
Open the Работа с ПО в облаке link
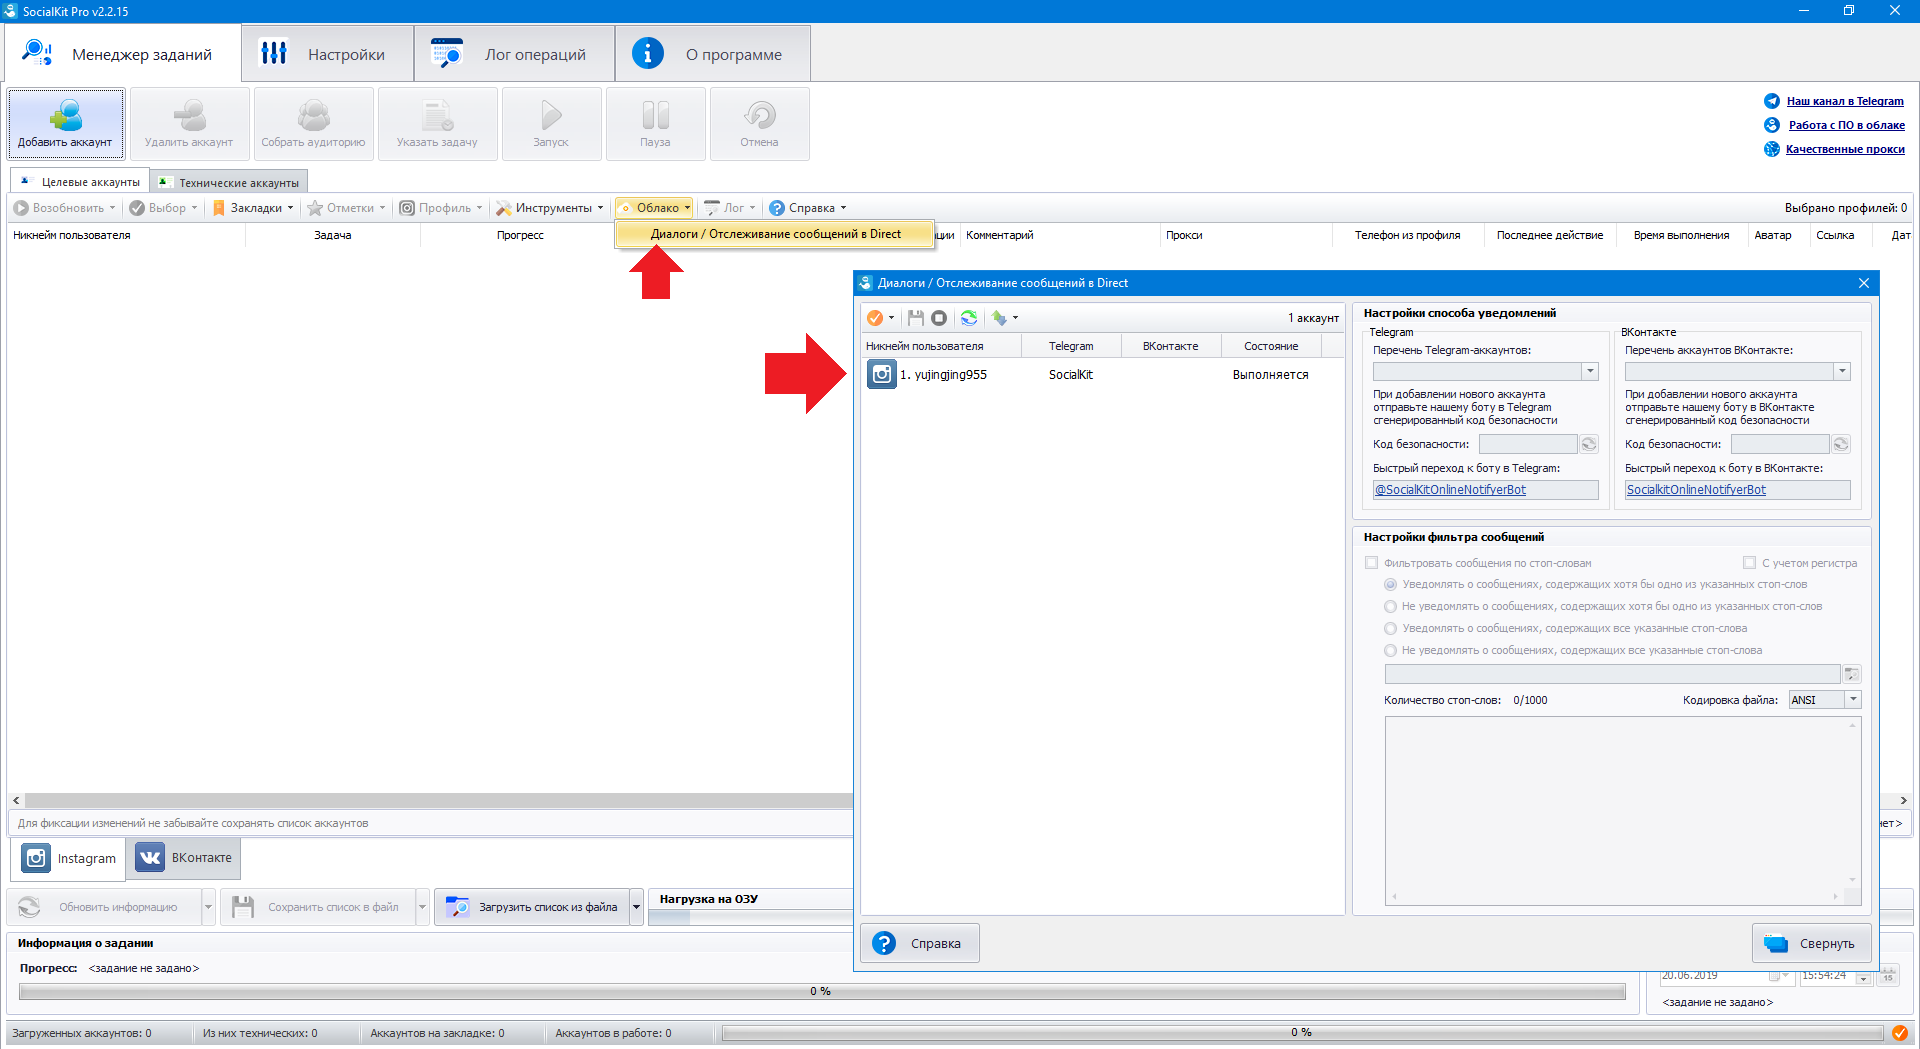[1846, 125]
